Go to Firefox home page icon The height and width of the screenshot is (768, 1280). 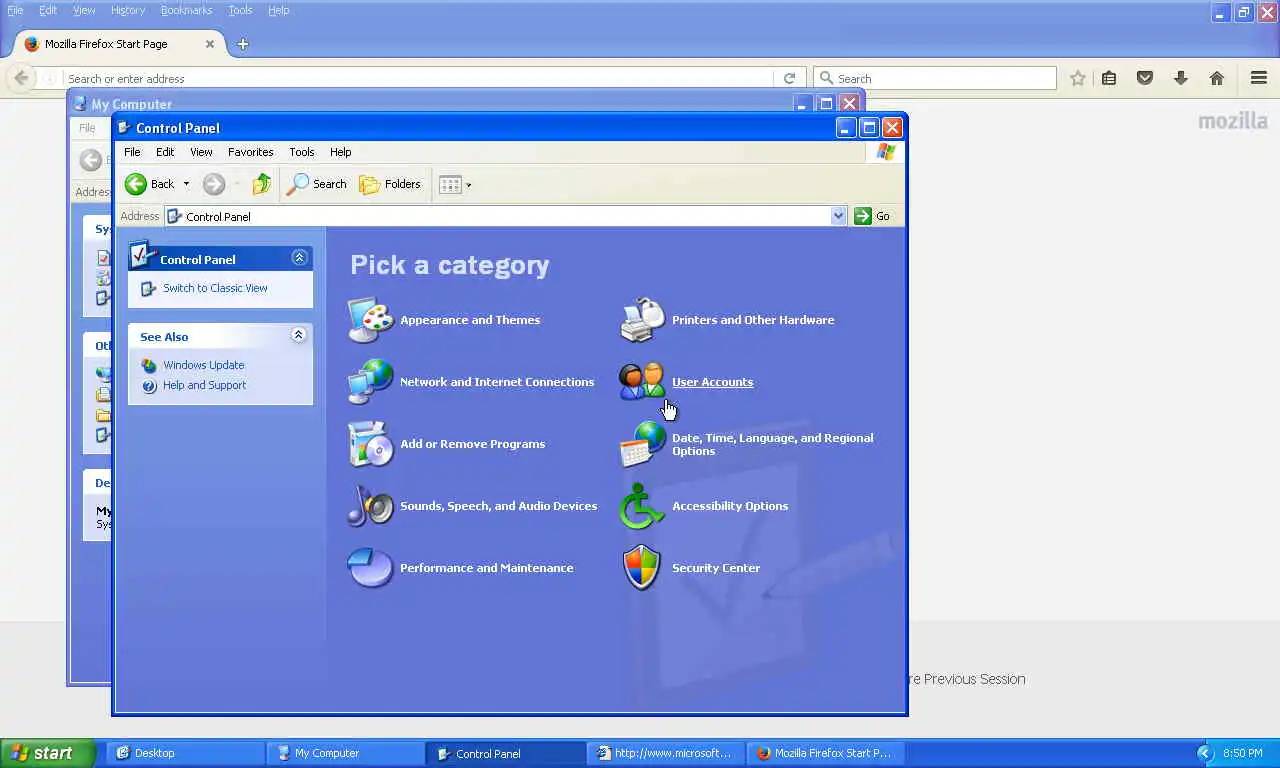1217,78
